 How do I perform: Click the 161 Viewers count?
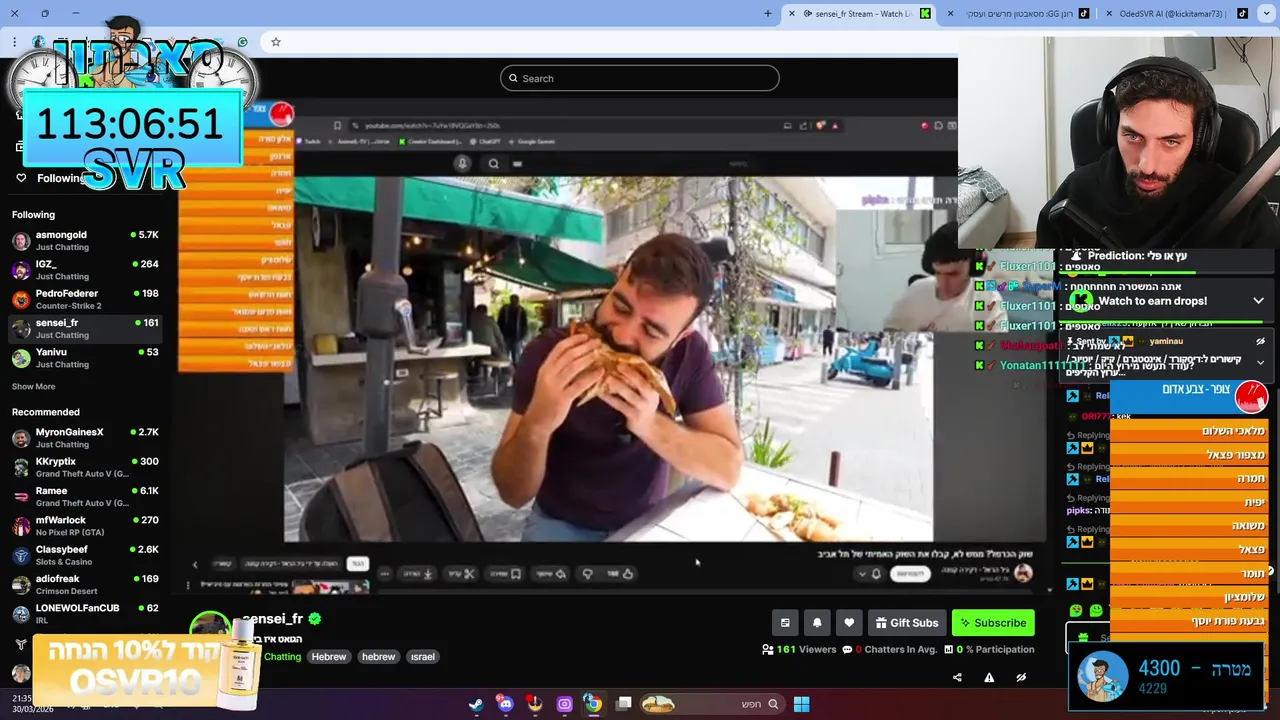coord(799,650)
